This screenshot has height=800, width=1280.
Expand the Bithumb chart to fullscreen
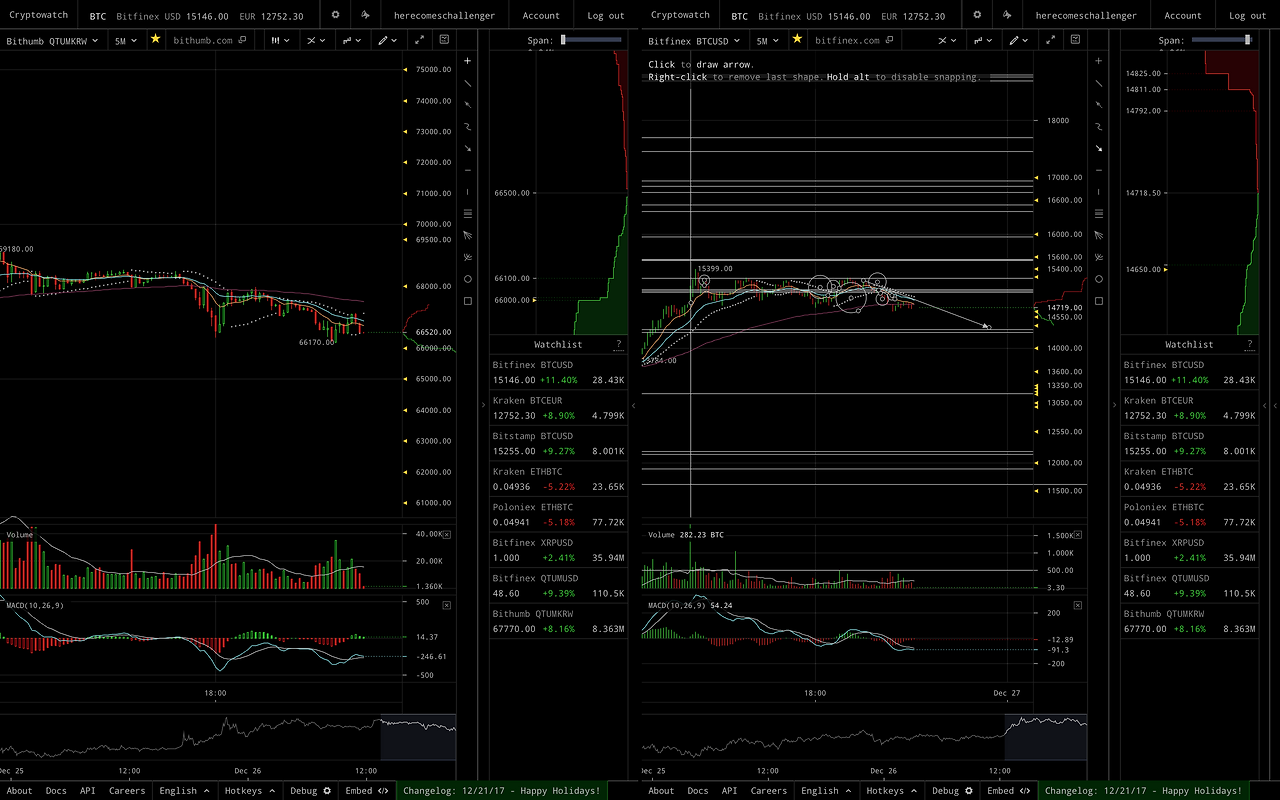(419, 41)
